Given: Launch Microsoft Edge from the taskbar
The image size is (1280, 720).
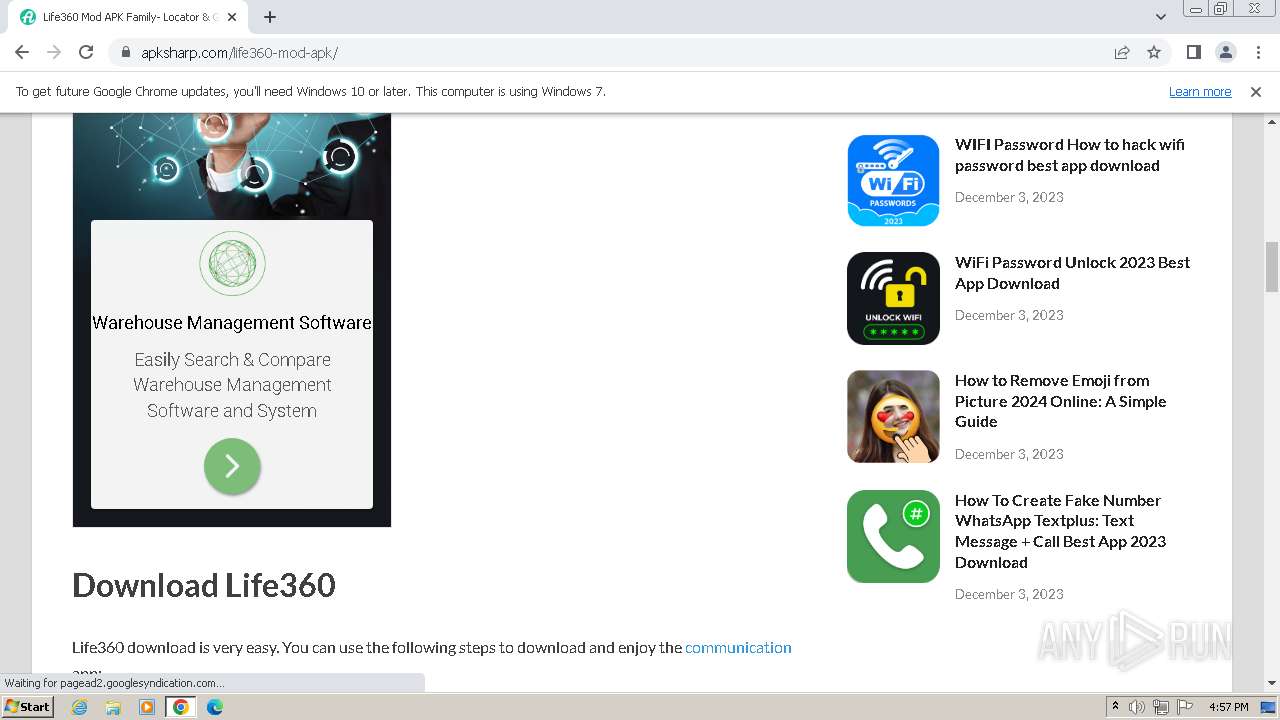Looking at the screenshot, I should (215, 707).
